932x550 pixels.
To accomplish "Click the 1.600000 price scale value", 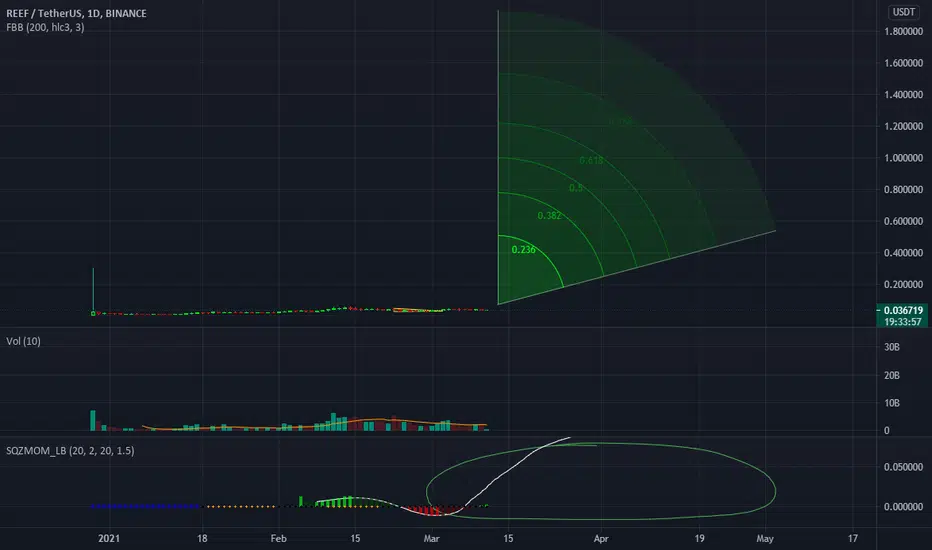I will [903, 63].
